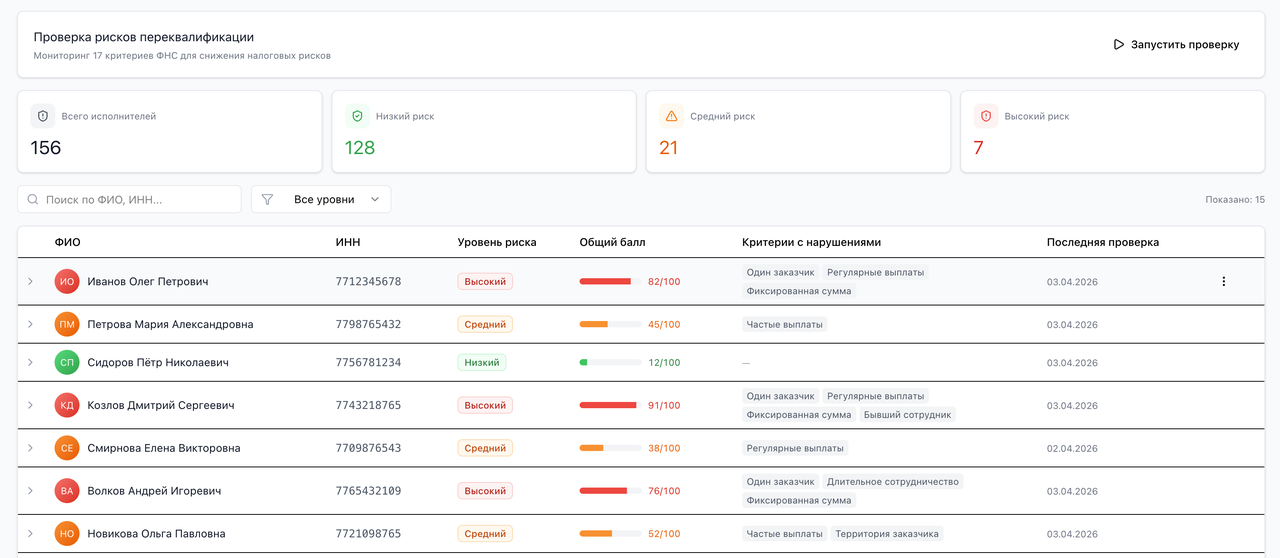
Task: Expand the row for Петрова Мария Александровна
Action: tap(31, 324)
